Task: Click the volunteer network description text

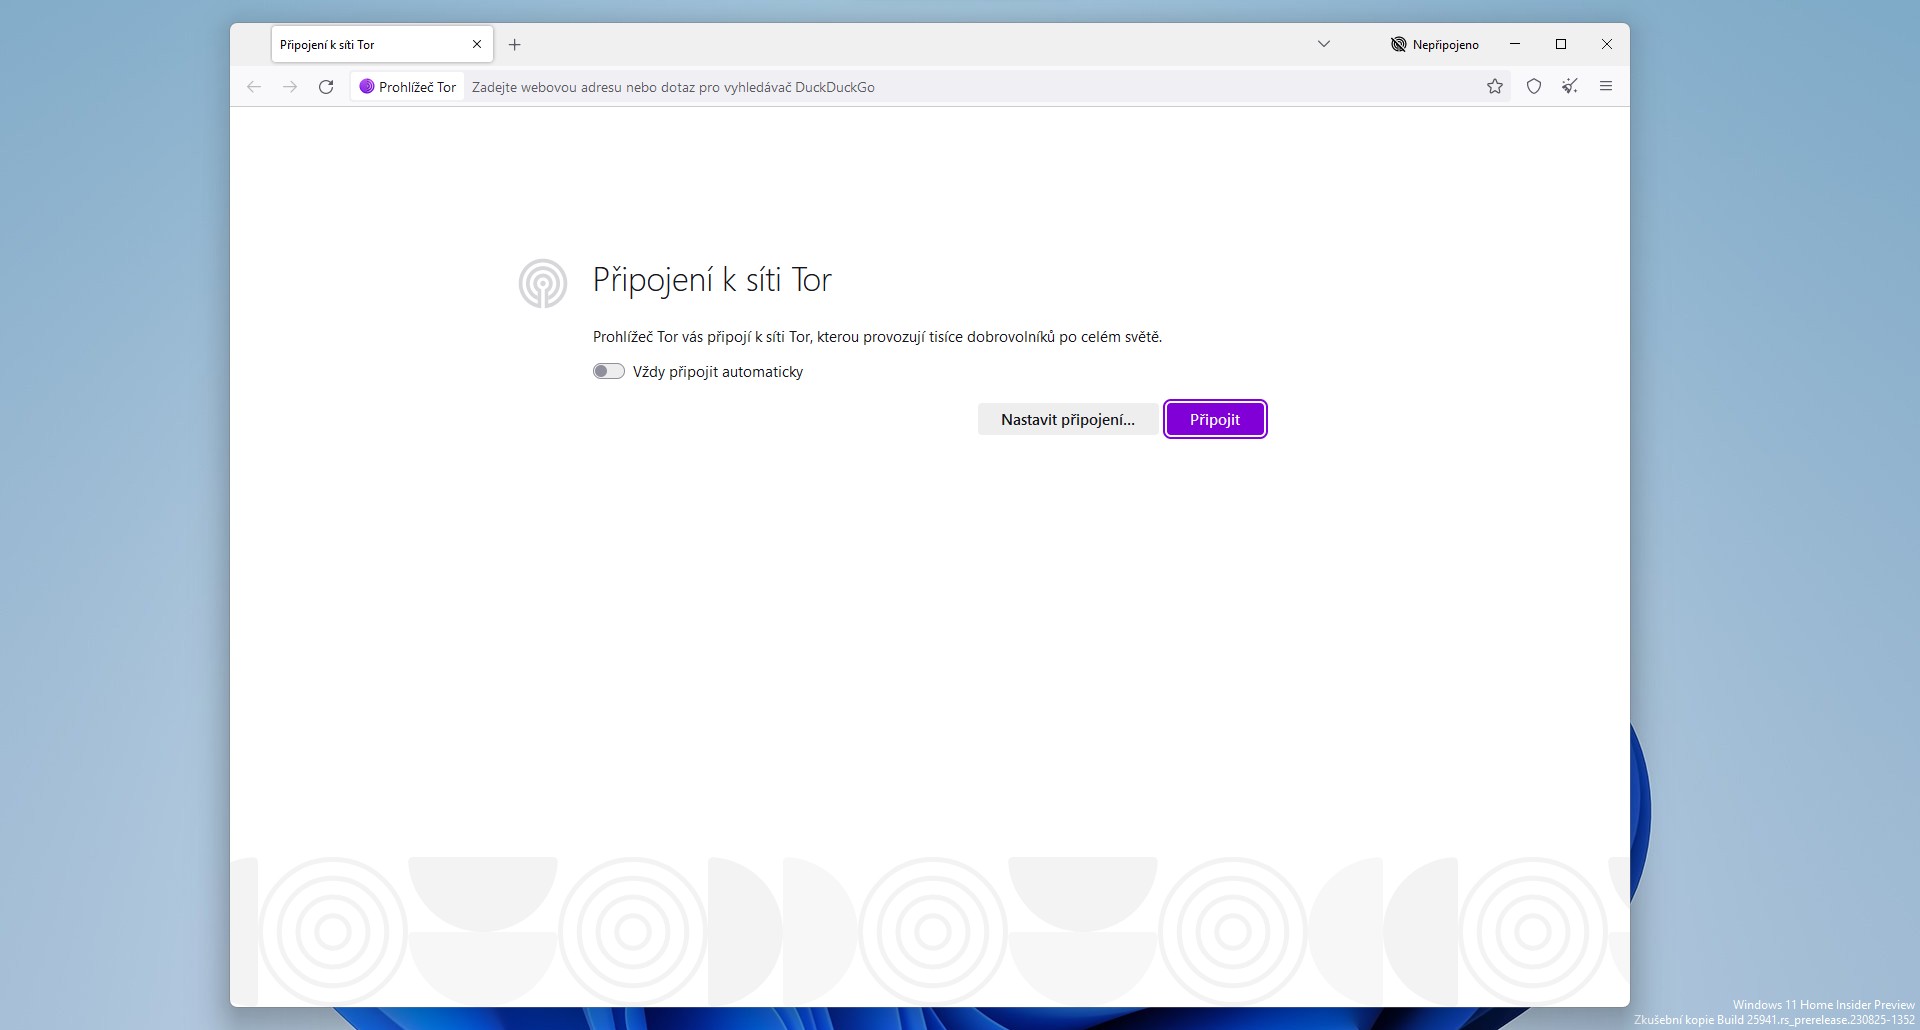Action: pos(877,337)
